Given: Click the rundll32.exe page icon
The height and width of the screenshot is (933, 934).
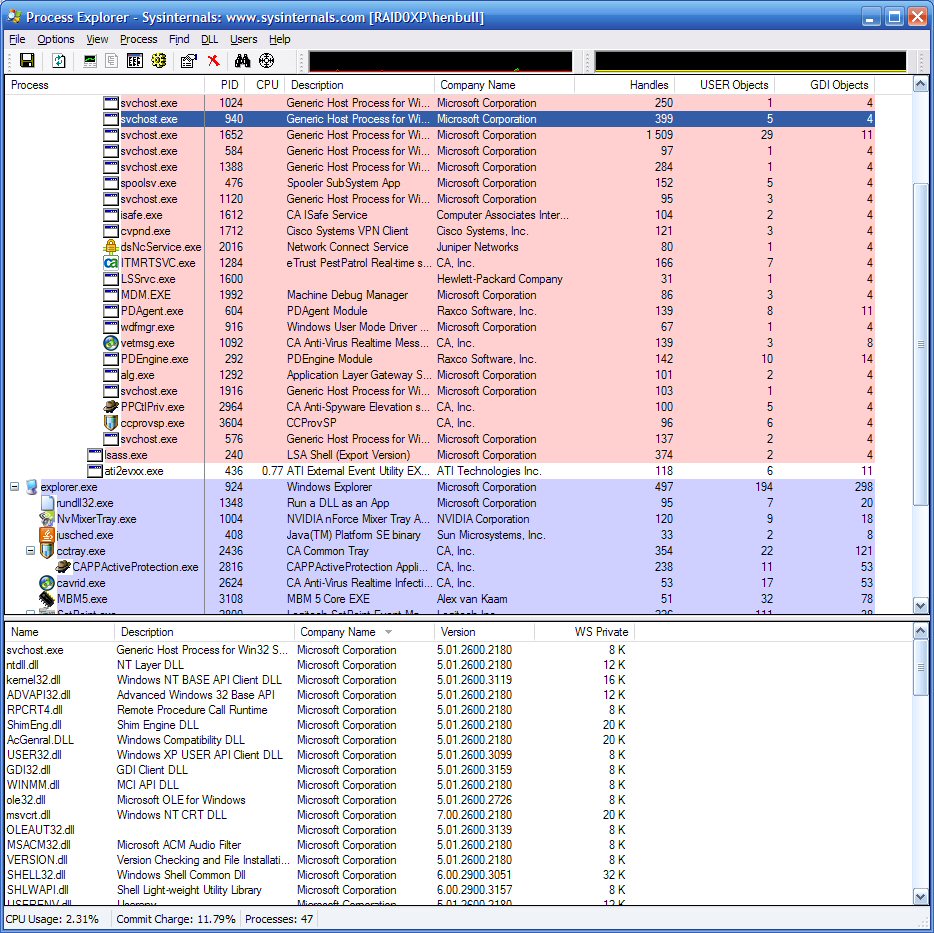Looking at the screenshot, I should 48,503.
